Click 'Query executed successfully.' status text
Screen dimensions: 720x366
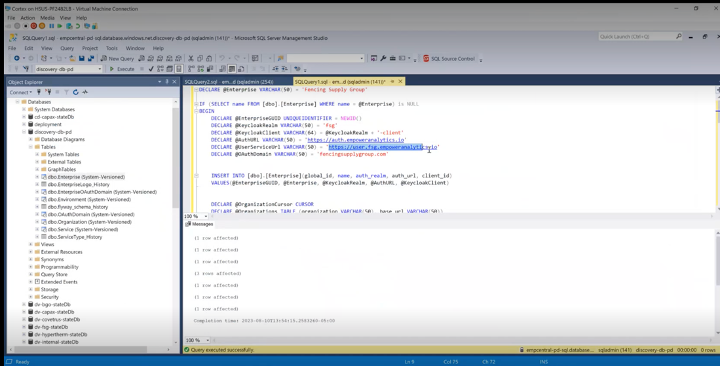click(x=222, y=350)
